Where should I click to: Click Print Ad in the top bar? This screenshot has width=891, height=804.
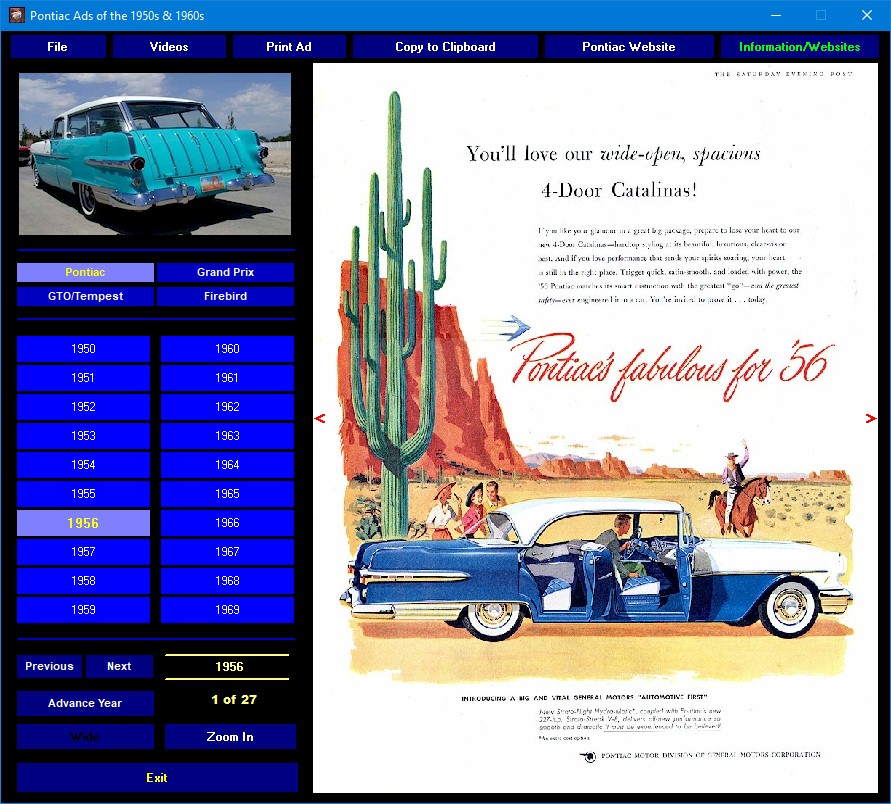289,47
